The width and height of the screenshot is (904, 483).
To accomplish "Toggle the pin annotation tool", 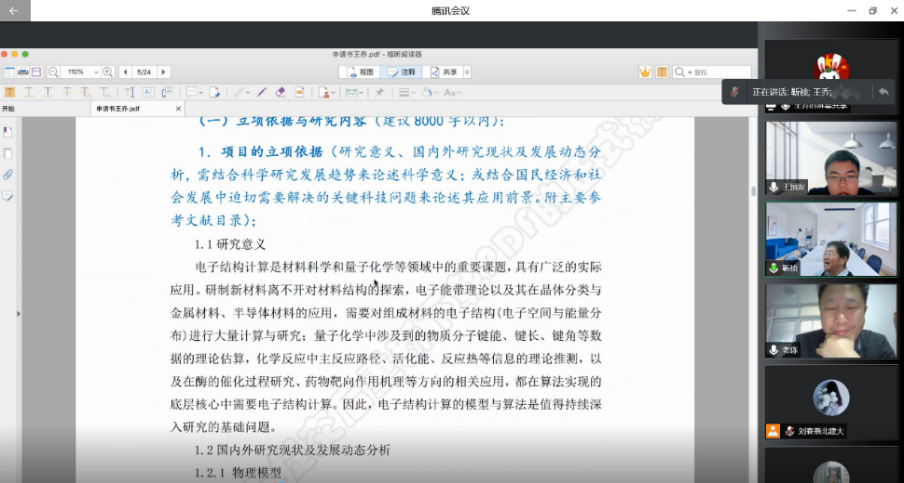I will (379, 92).
